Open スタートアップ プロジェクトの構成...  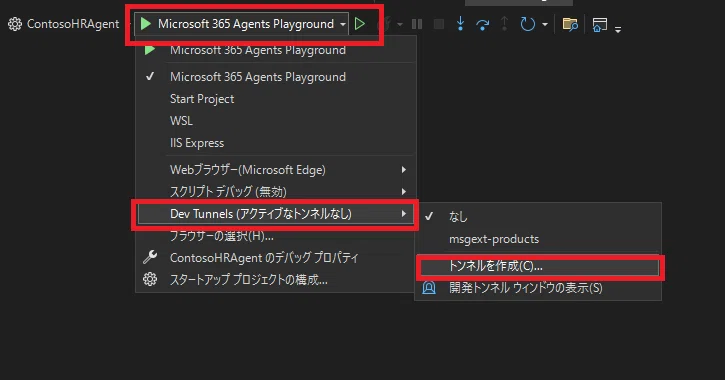pos(276,280)
